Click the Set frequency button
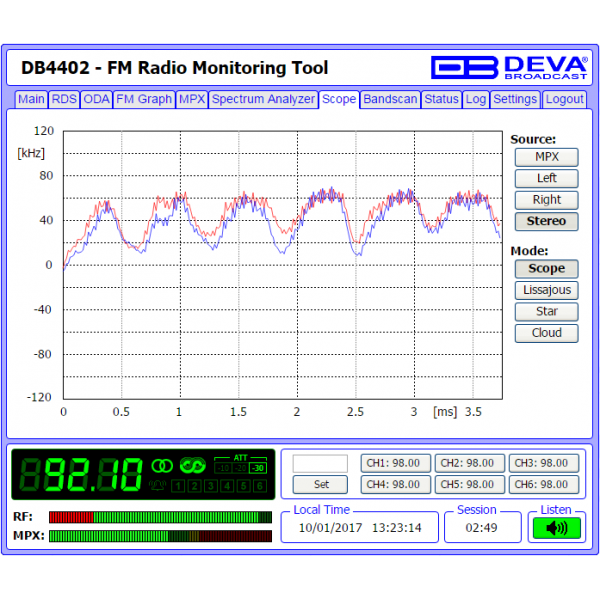The width and height of the screenshot is (600, 600). 320,484
